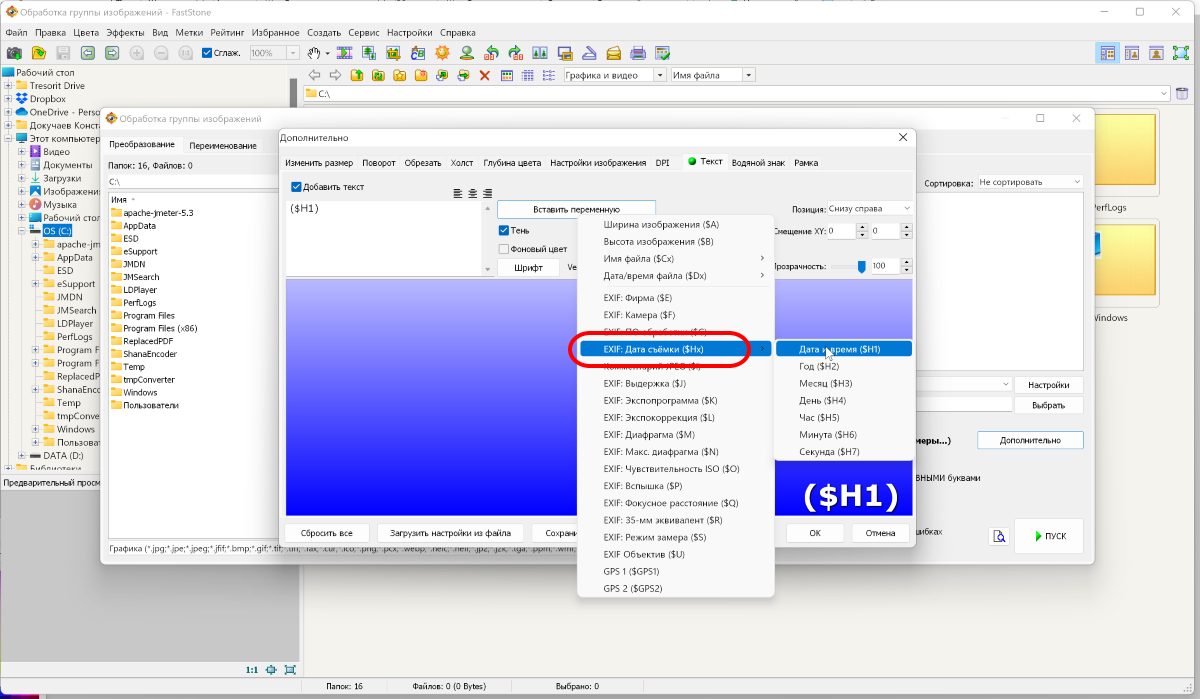
Task: Go to next image with right arrow icon
Action: pos(111,53)
